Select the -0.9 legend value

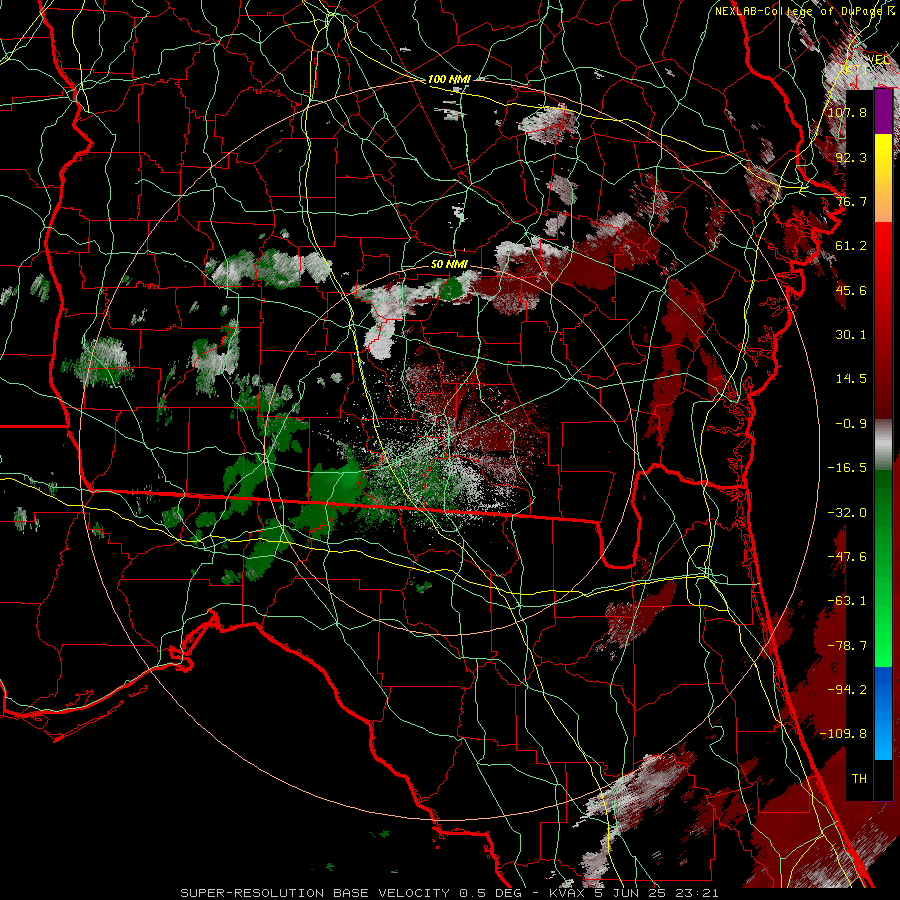click(x=851, y=424)
